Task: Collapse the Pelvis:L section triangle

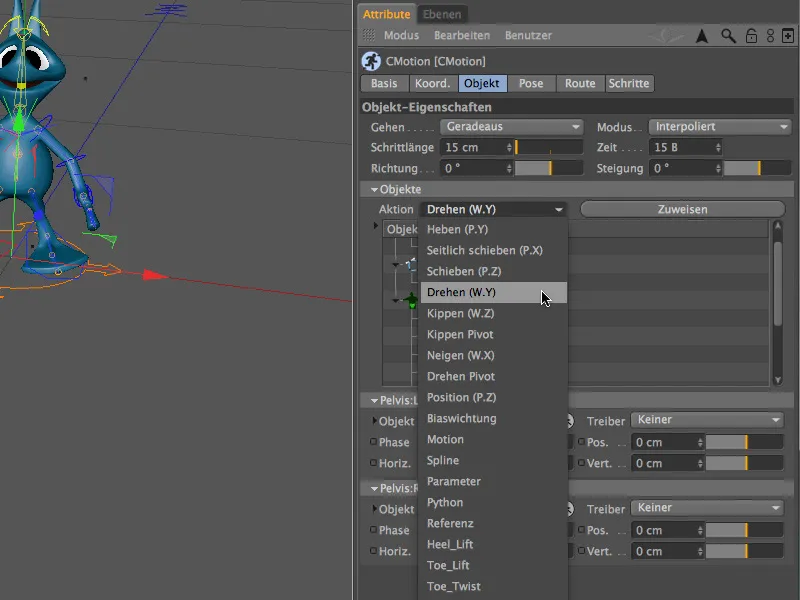Action: pyautogui.click(x=374, y=401)
